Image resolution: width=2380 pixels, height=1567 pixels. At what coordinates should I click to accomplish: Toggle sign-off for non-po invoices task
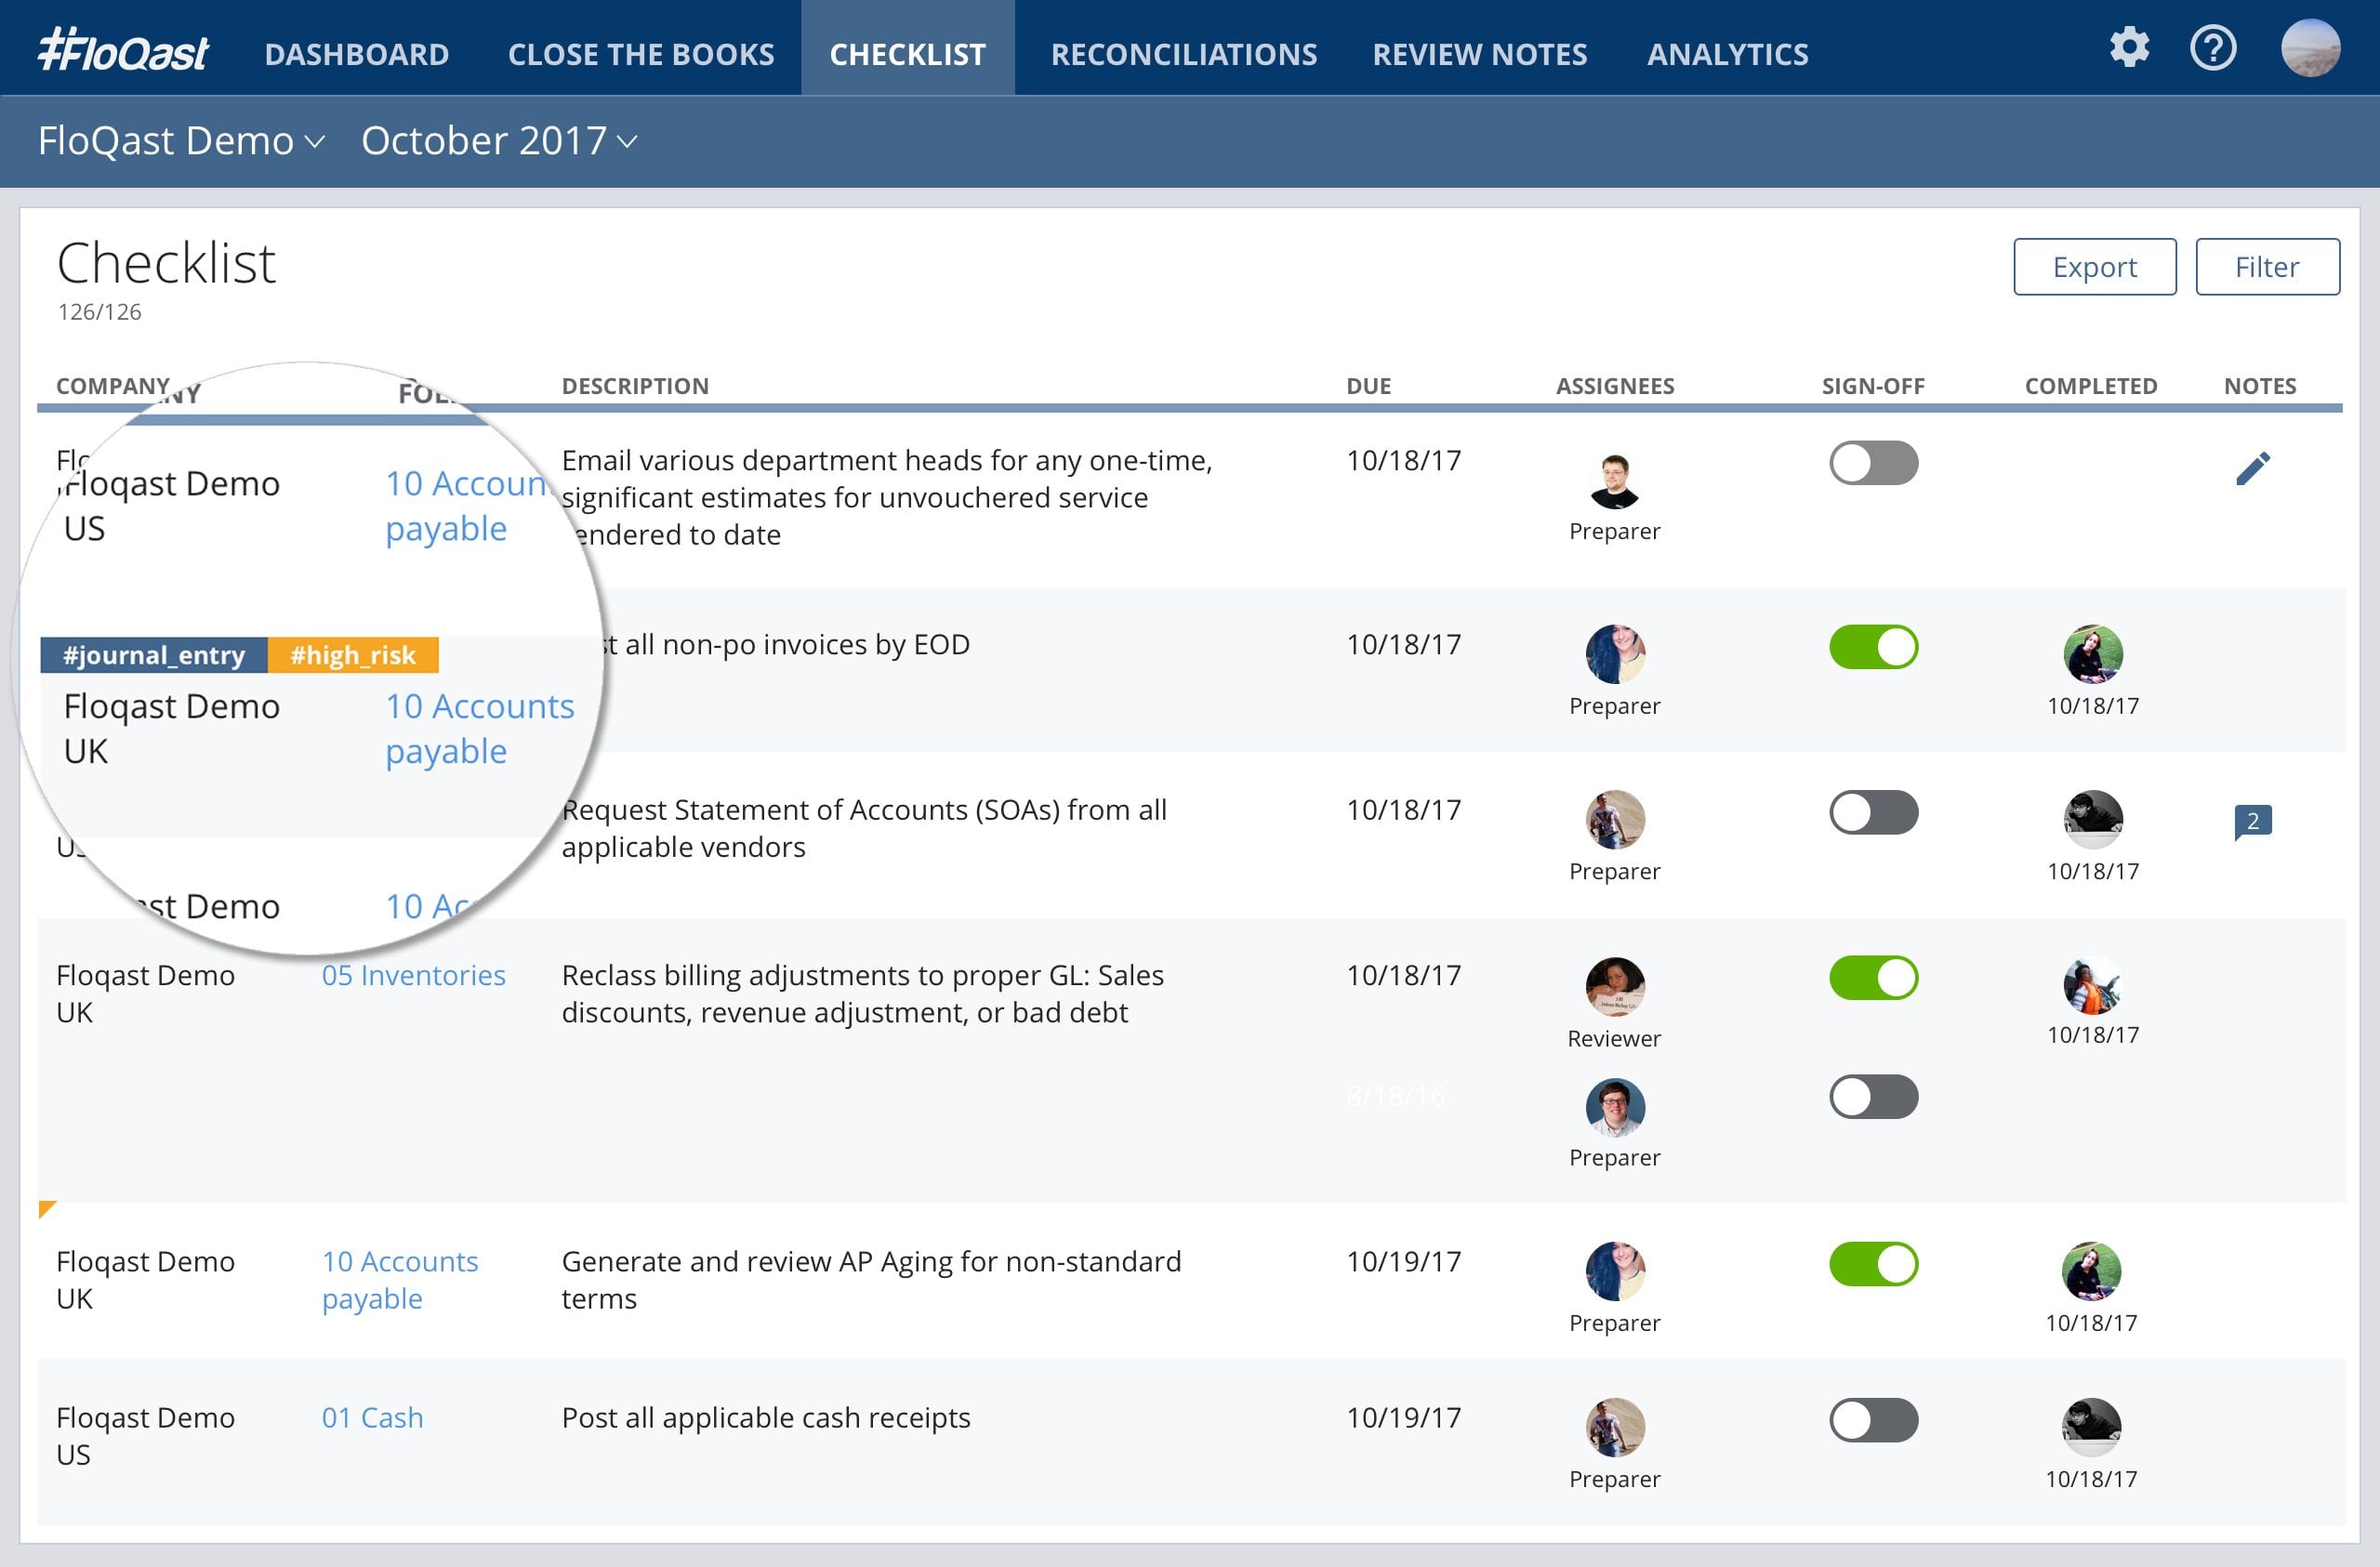click(x=1873, y=647)
